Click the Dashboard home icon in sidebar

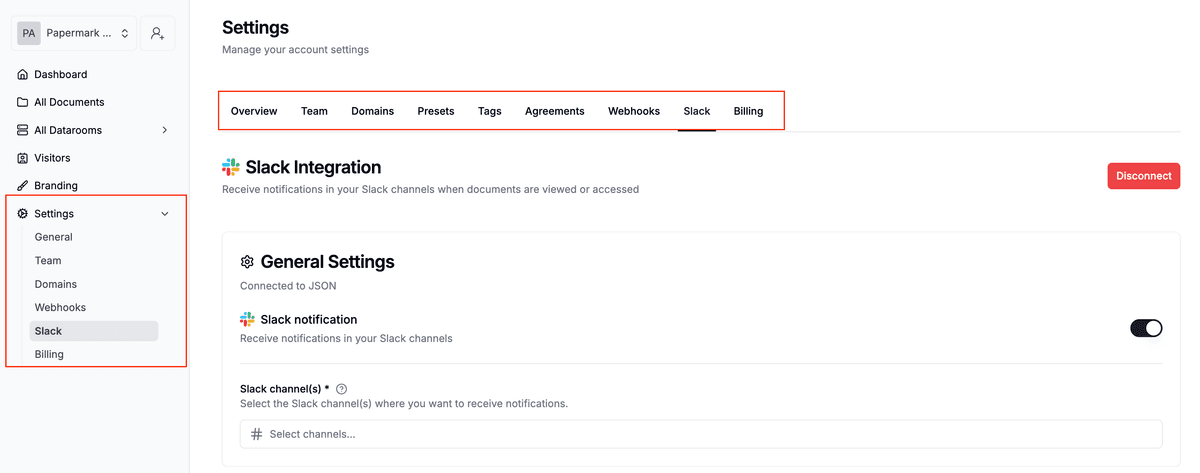pos(23,74)
